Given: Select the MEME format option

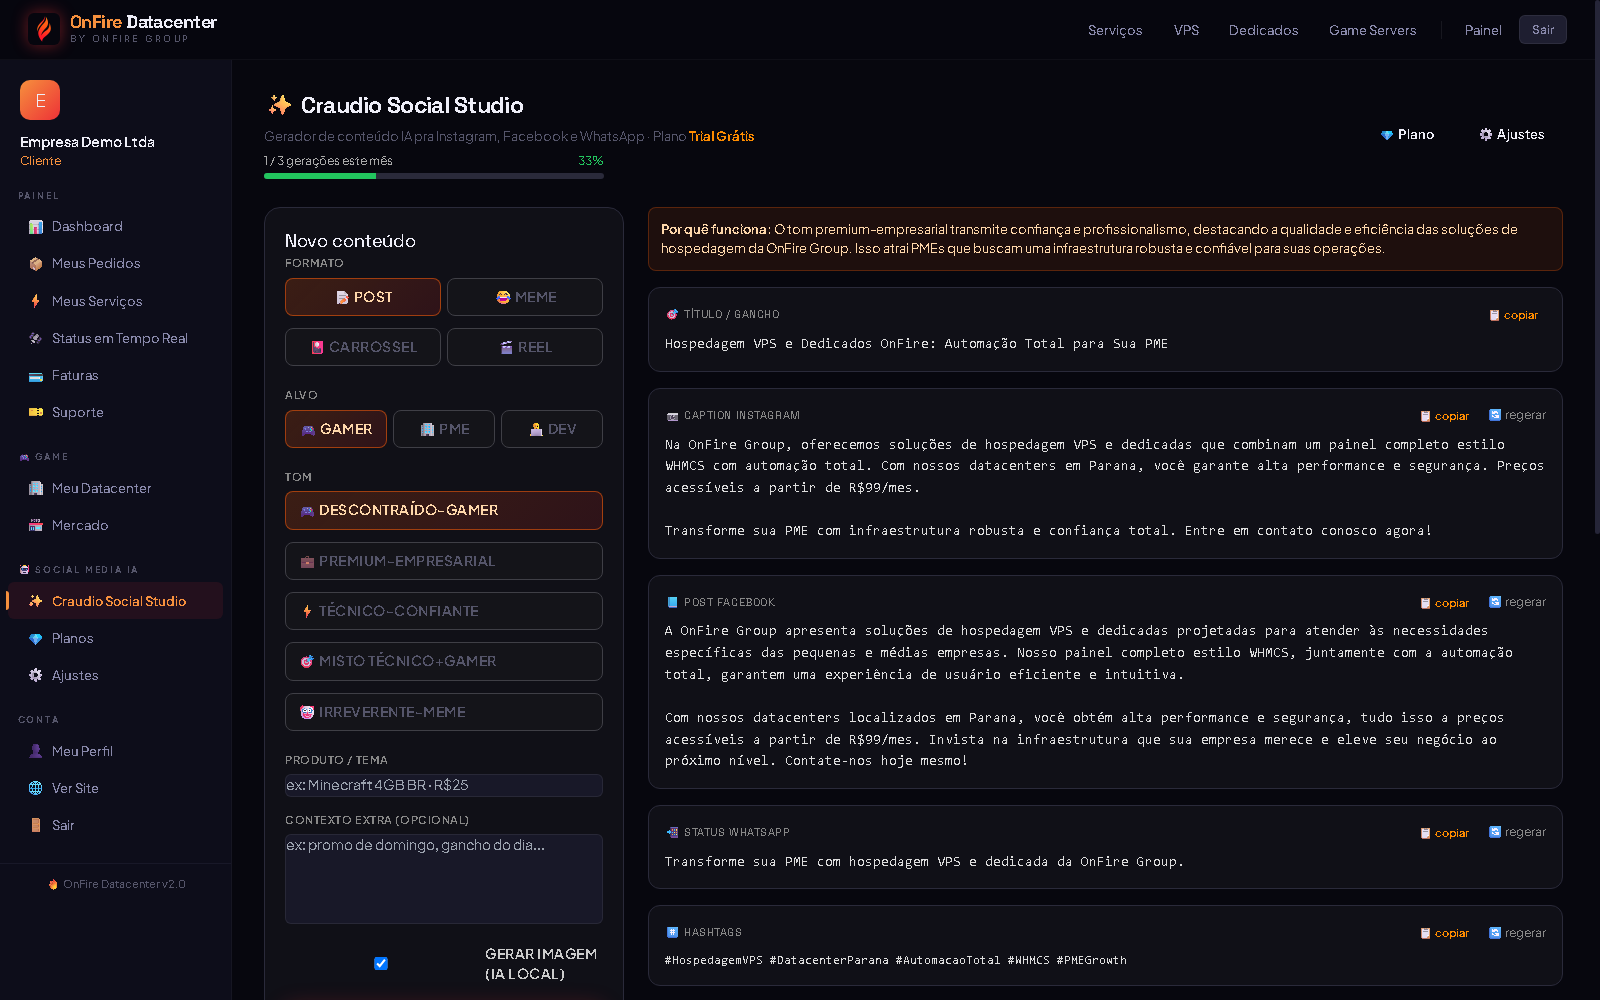Looking at the screenshot, I should click(x=525, y=297).
